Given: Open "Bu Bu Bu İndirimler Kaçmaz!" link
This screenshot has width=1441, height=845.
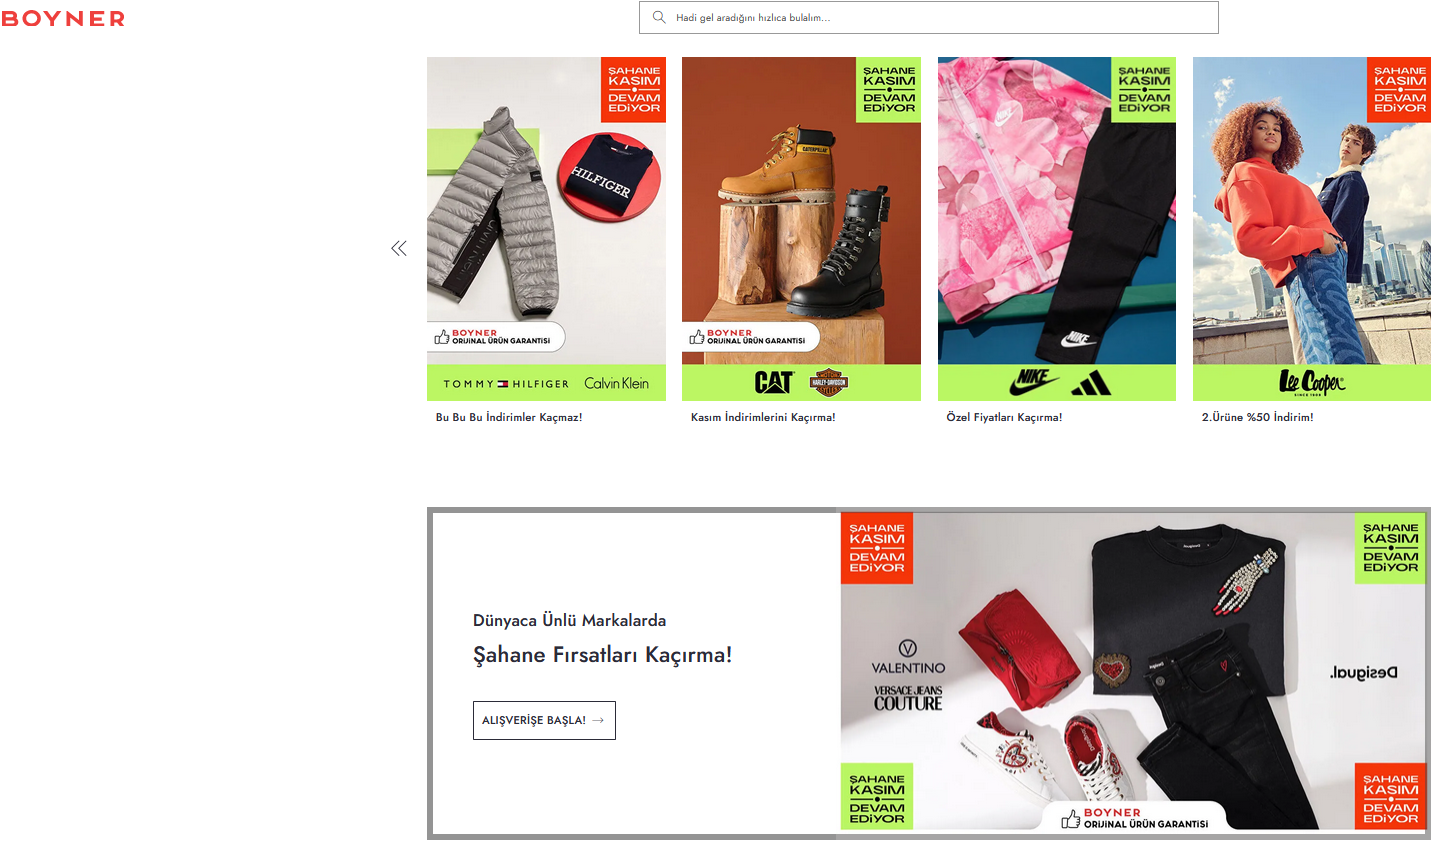Looking at the screenshot, I should [509, 417].
